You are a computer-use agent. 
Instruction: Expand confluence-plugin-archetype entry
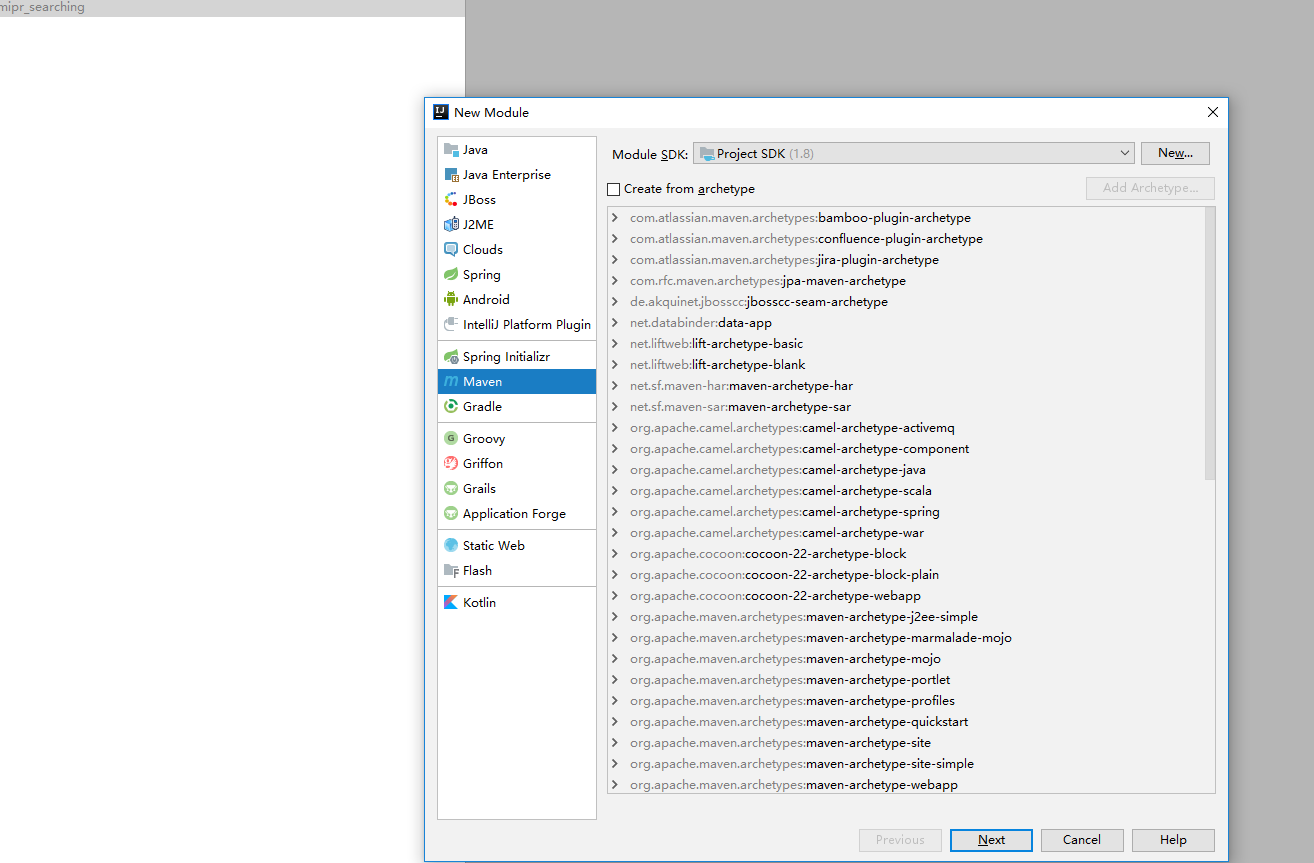point(615,239)
